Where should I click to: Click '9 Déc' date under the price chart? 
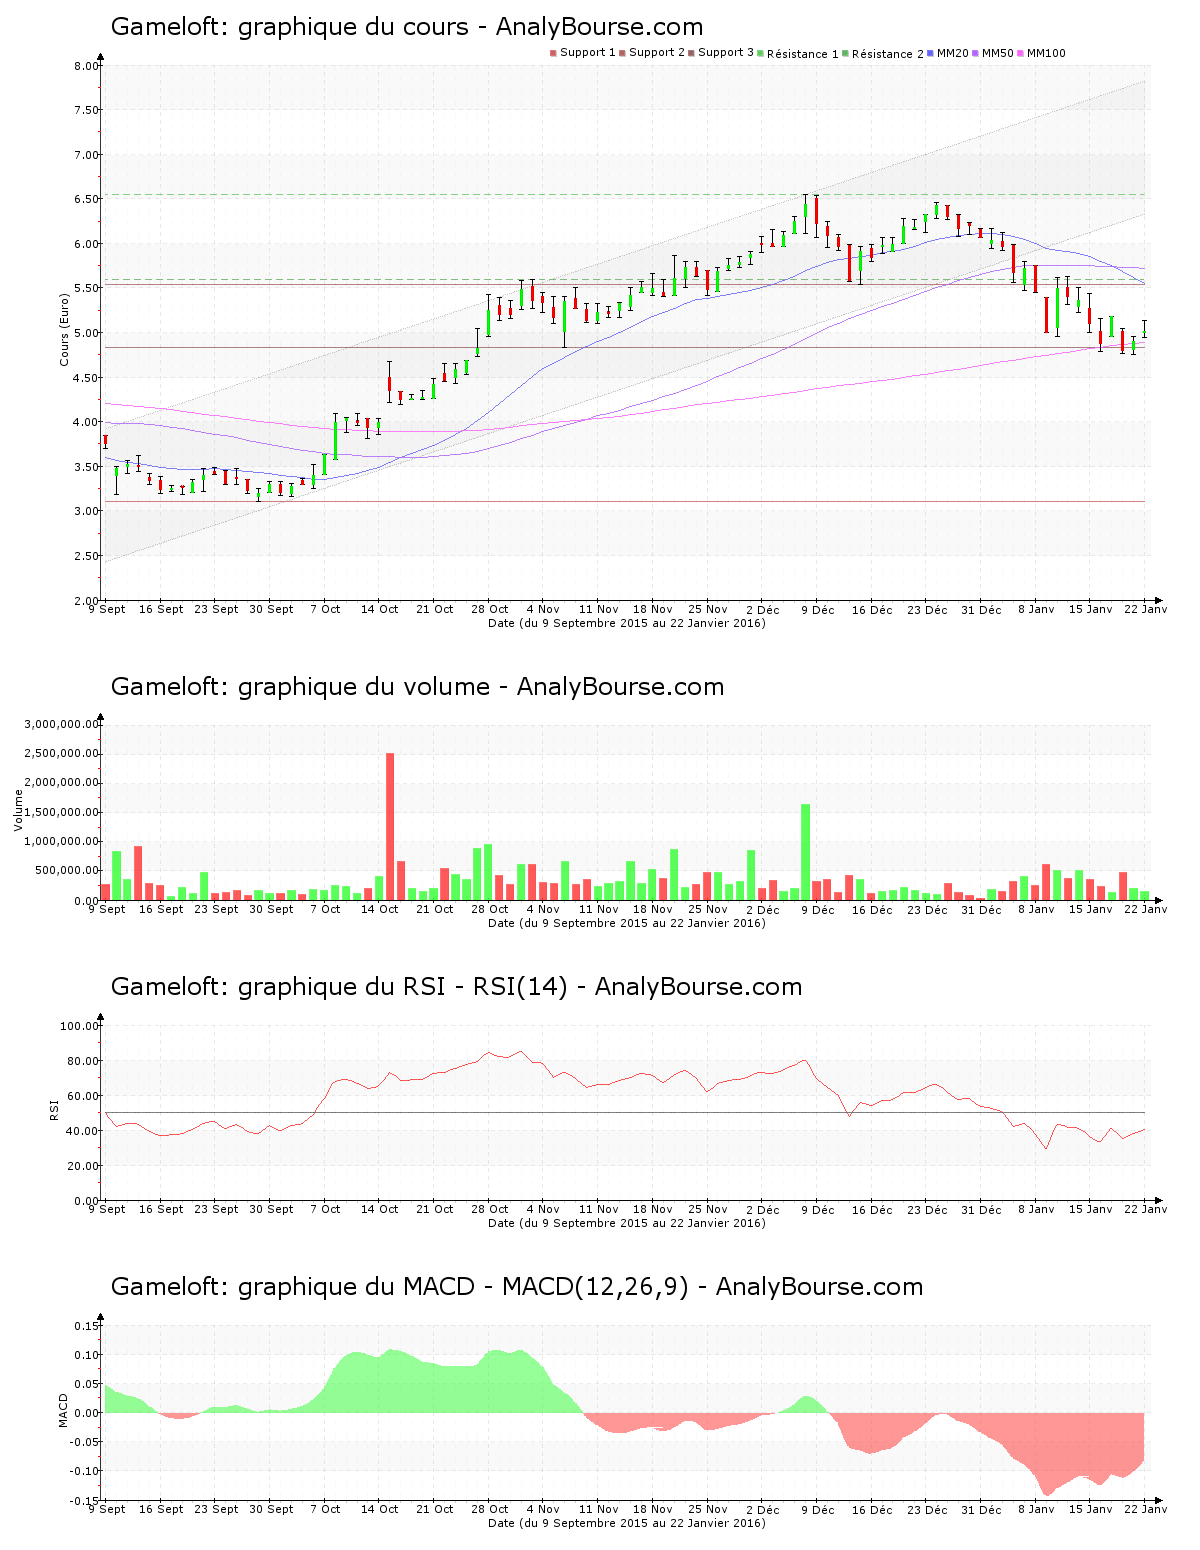tap(817, 609)
